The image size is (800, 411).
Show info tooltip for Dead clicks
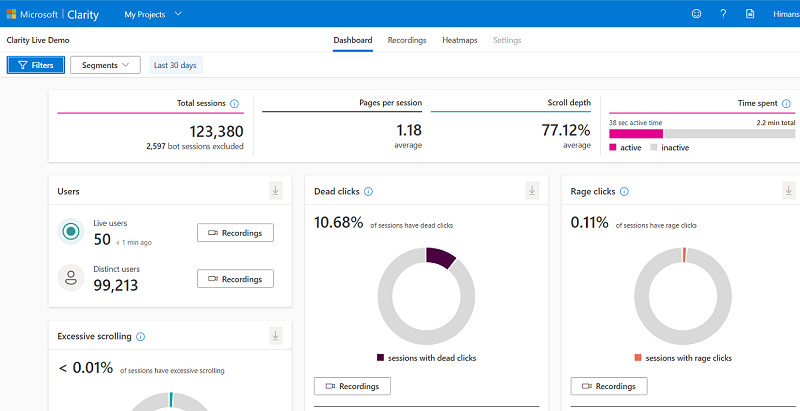(369, 192)
